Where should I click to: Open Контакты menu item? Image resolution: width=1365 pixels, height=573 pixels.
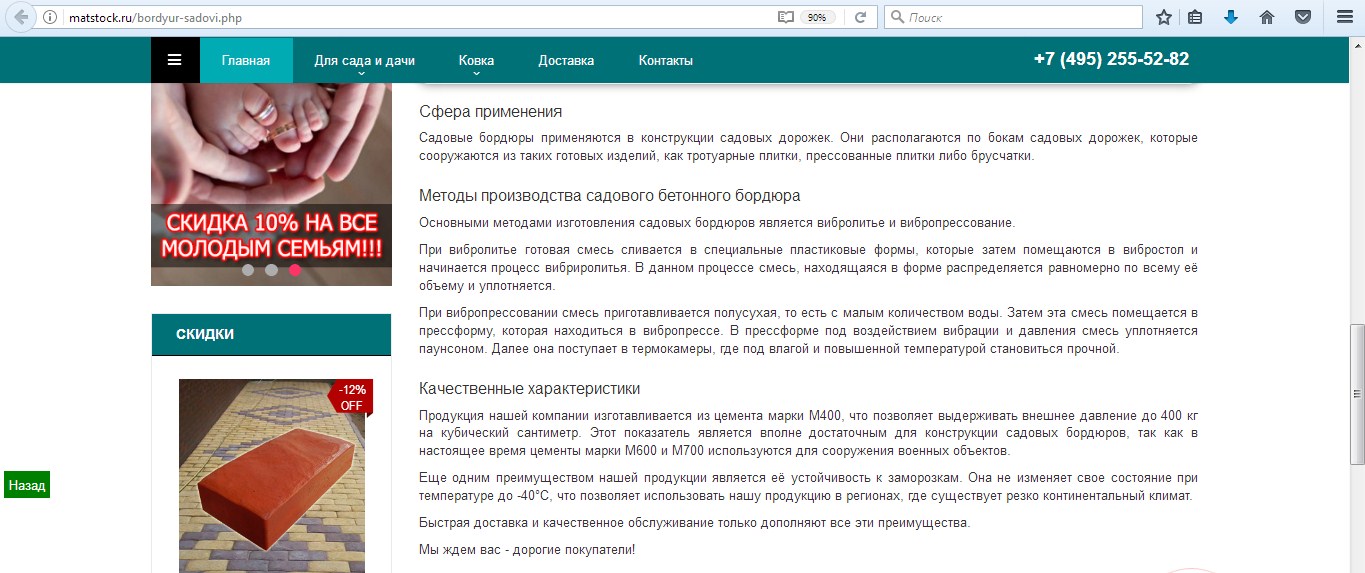[x=665, y=60]
